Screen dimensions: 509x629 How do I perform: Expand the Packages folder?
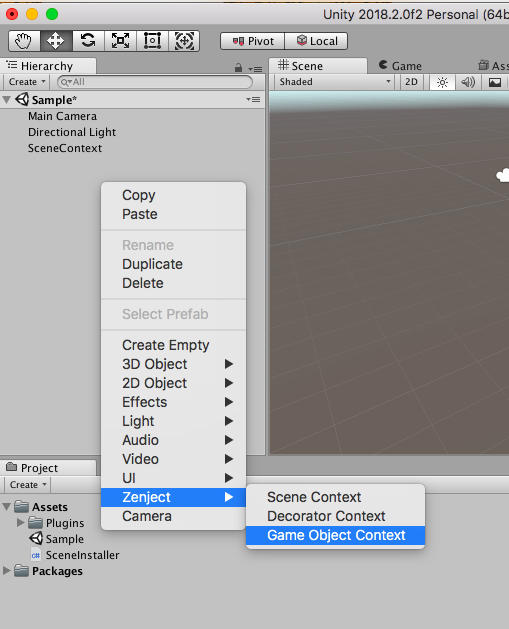[x=6, y=570]
